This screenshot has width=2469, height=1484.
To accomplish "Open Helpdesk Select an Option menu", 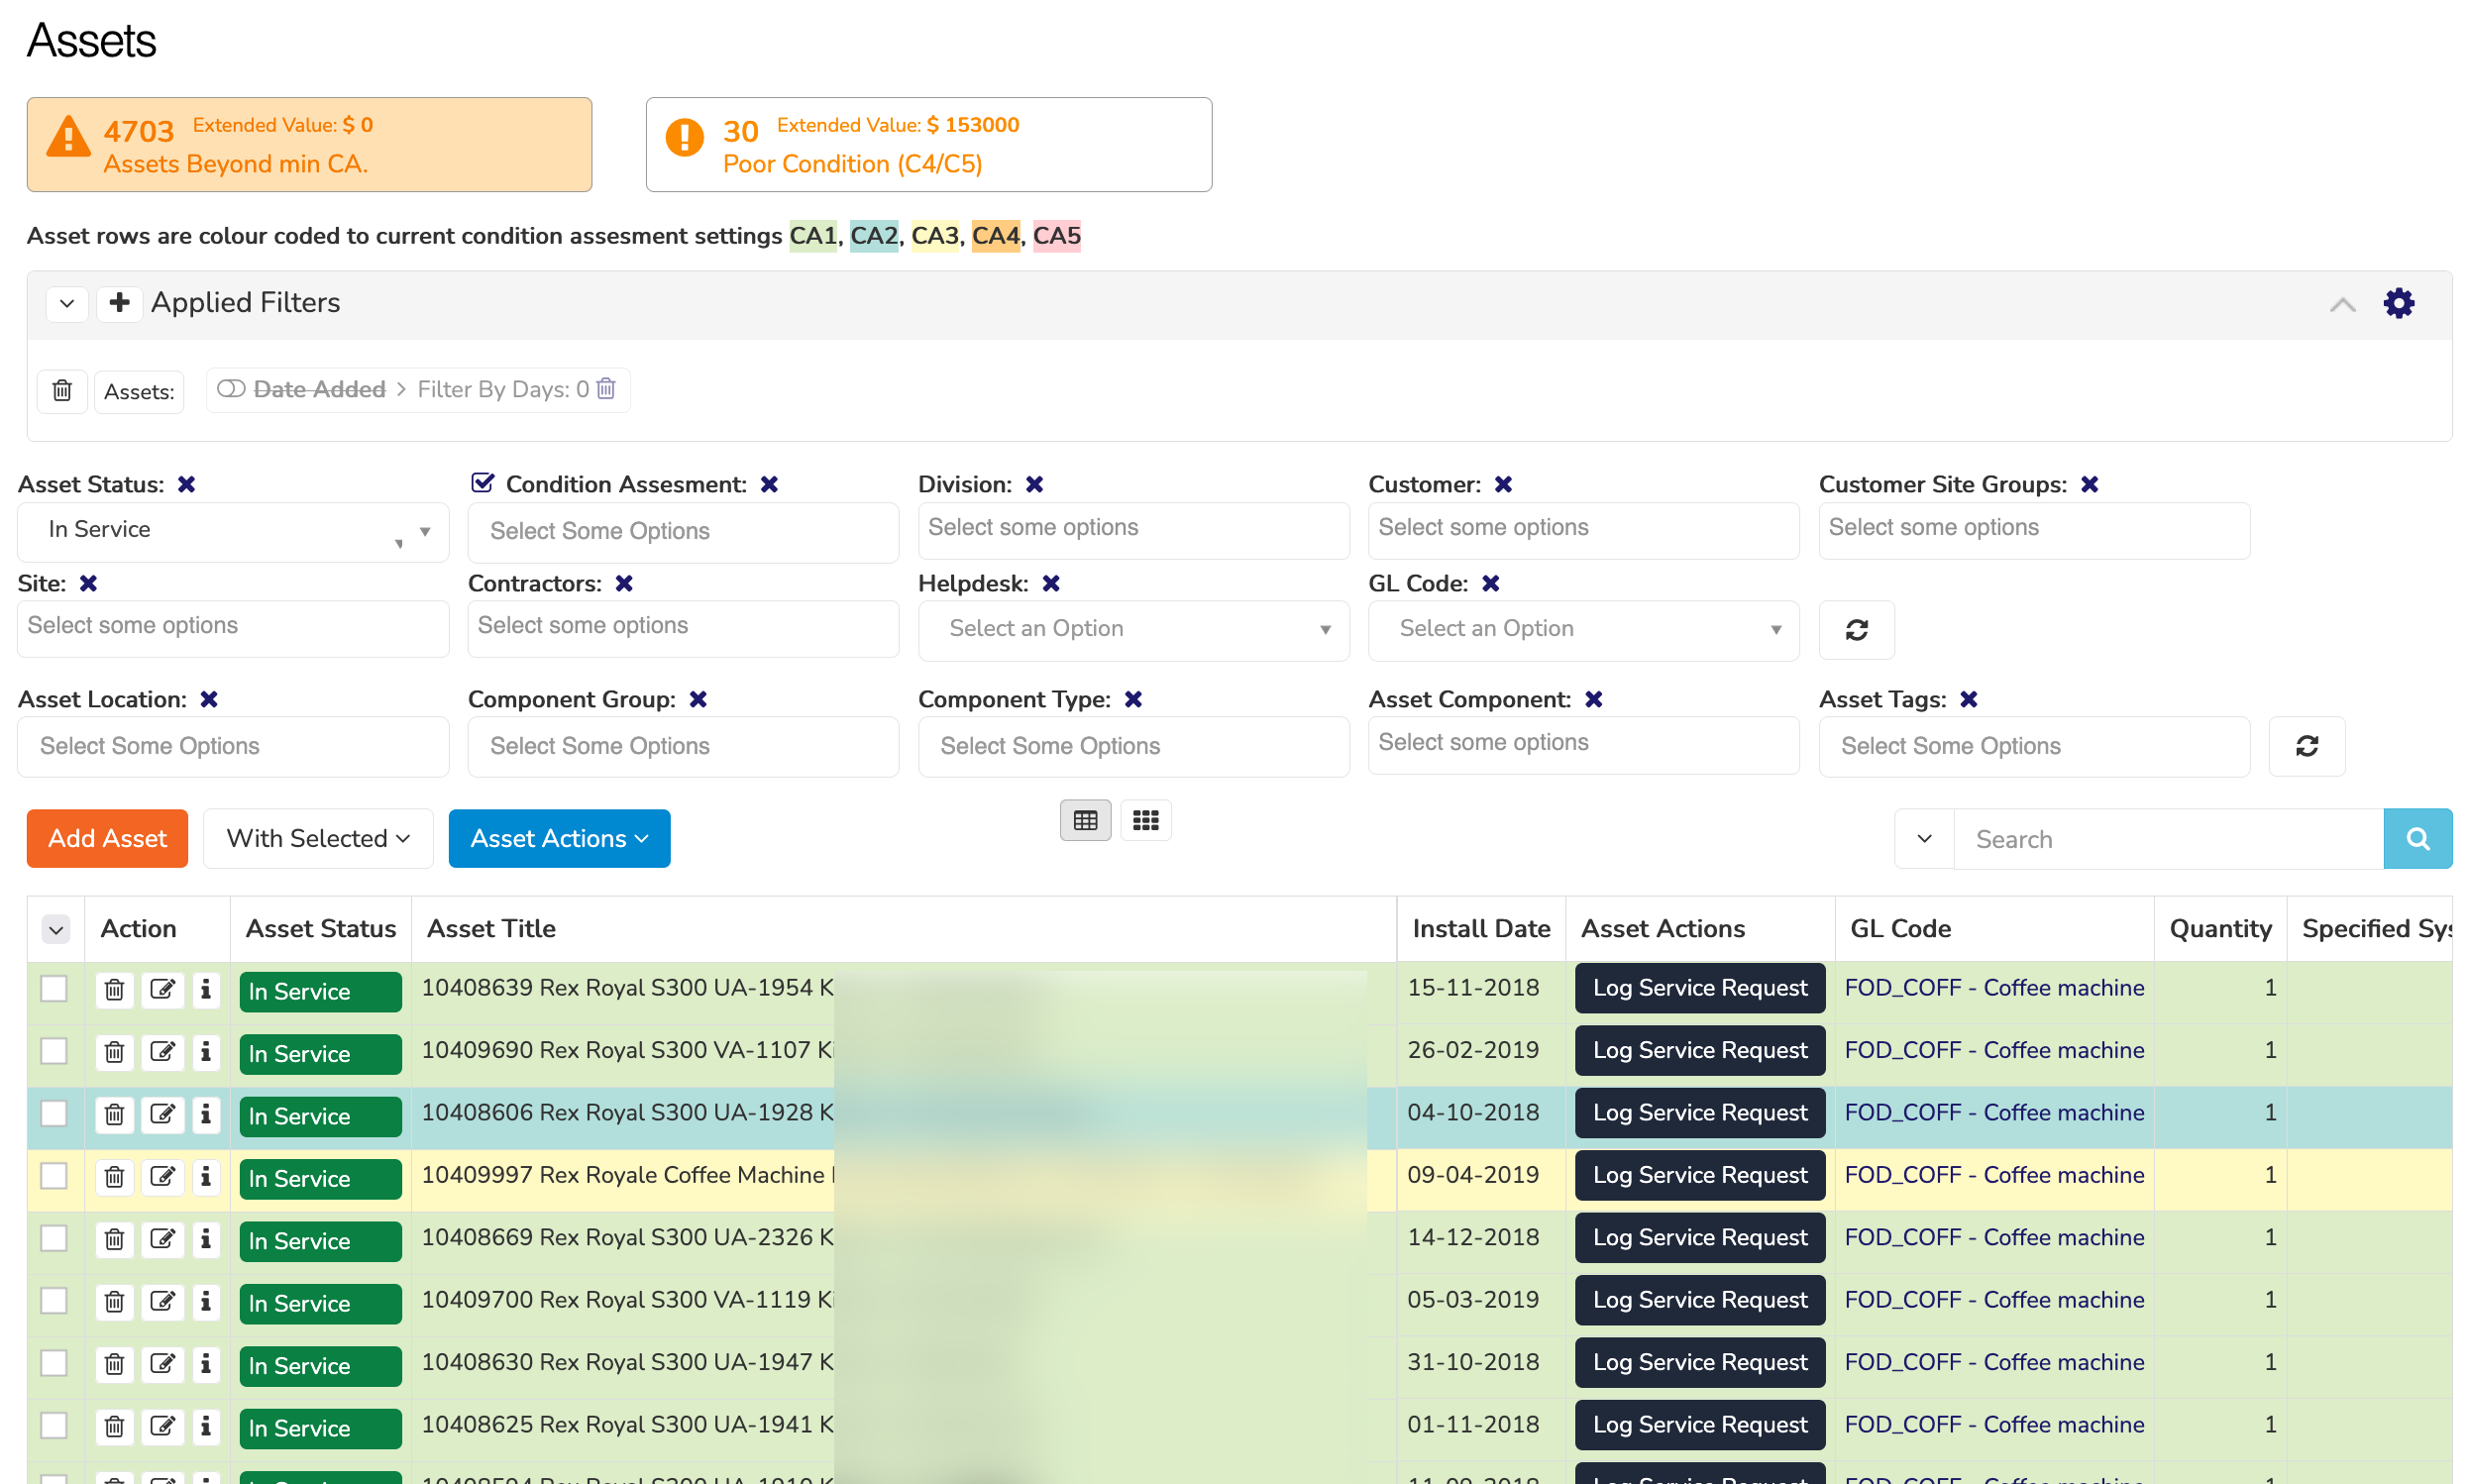I will click(x=1133, y=629).
